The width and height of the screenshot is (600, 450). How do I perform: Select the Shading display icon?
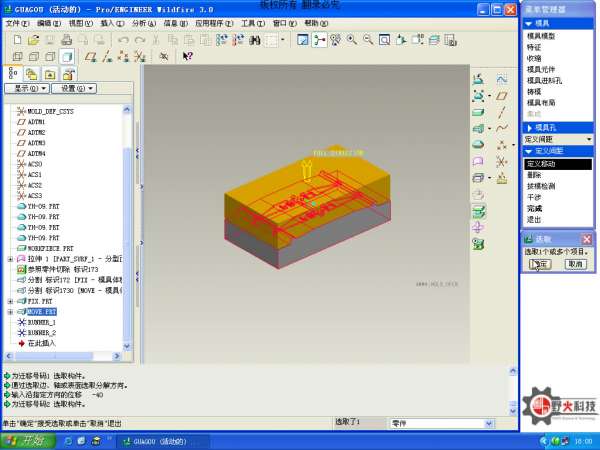(x=67, y=57)
